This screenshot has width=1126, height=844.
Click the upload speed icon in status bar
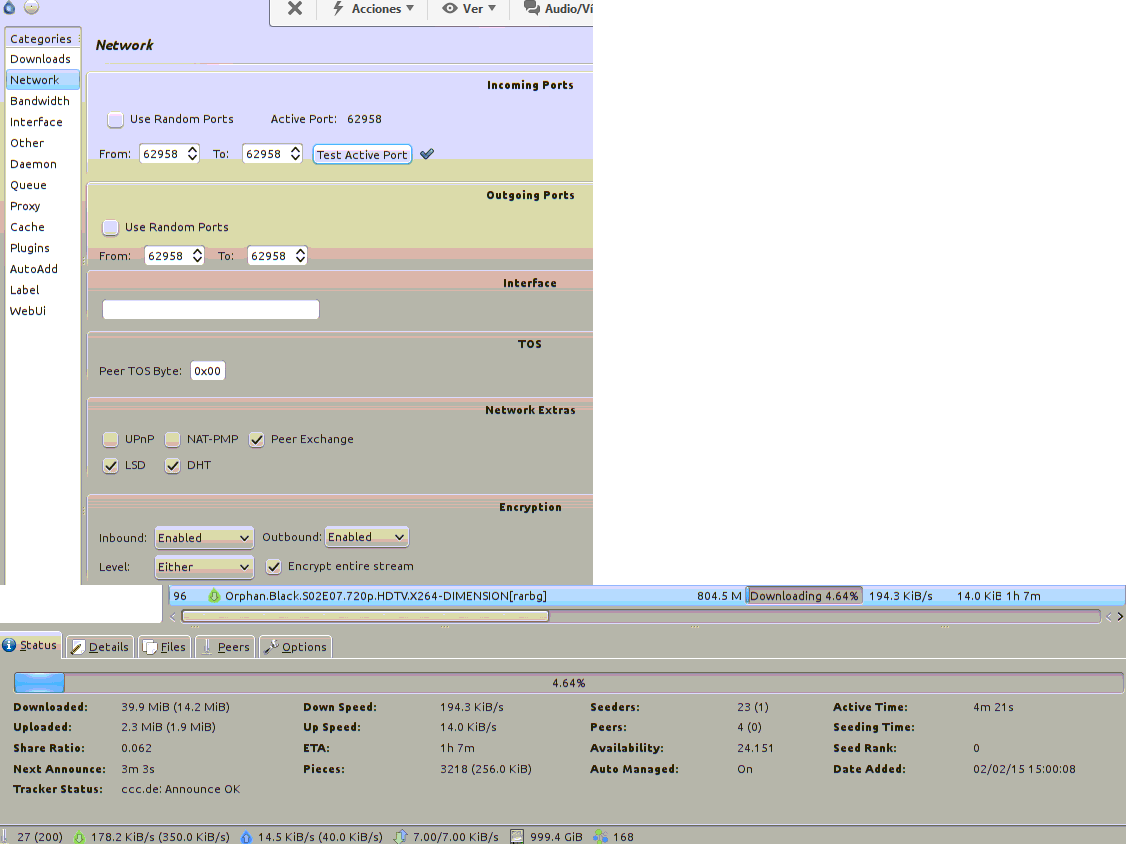[246, 837]
